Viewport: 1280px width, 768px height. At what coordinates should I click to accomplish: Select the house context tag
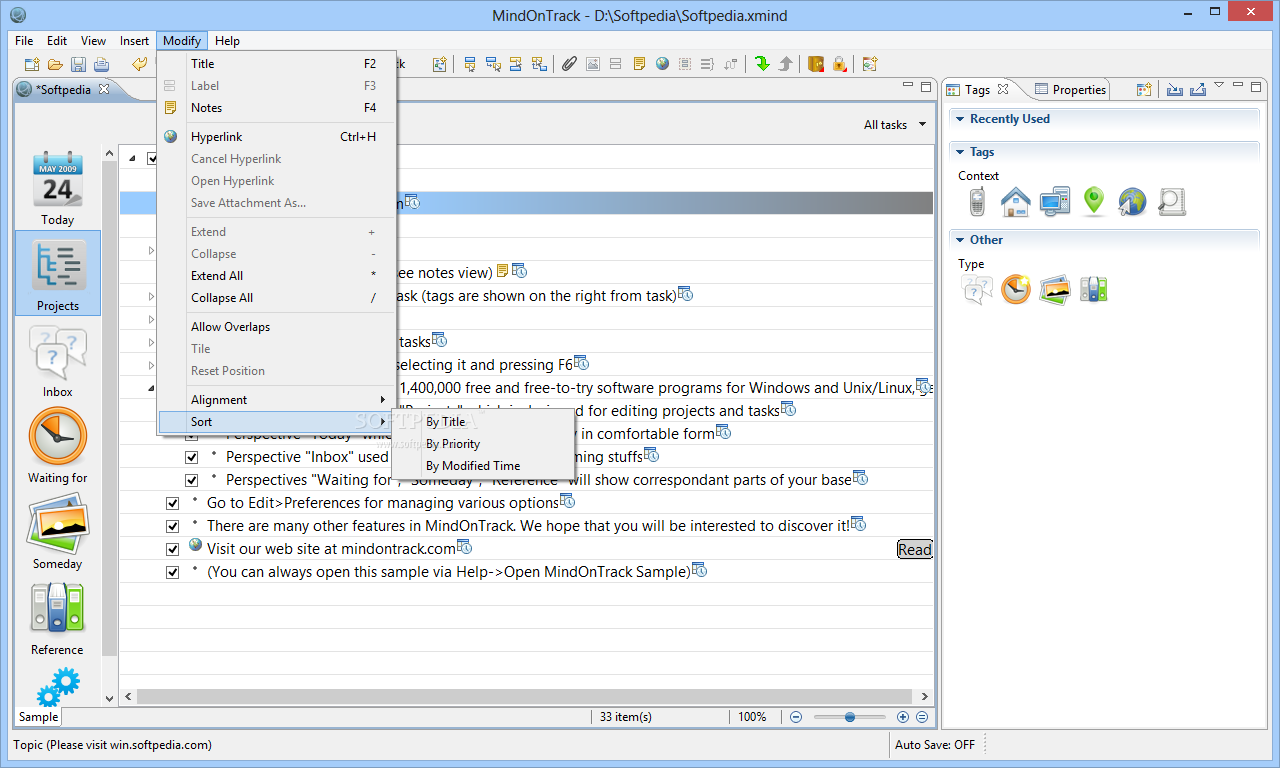click(x=1015, y=202)
